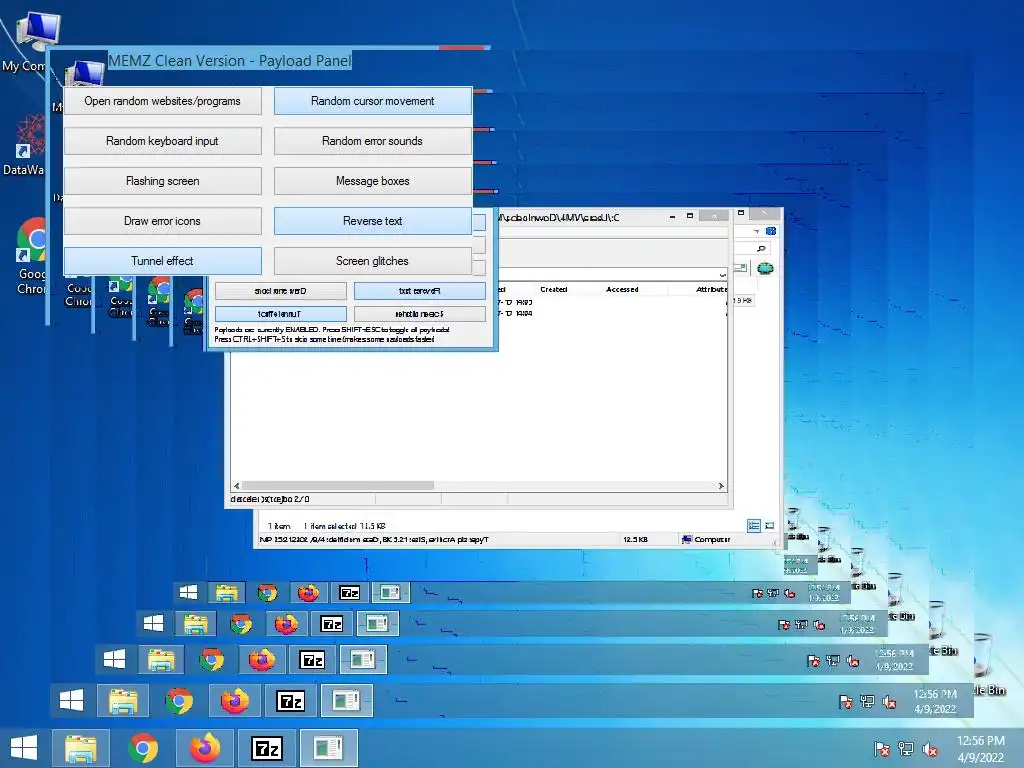Click the mirrored path title of the file manager window
1024x768 pixels.
click(558, 217)
